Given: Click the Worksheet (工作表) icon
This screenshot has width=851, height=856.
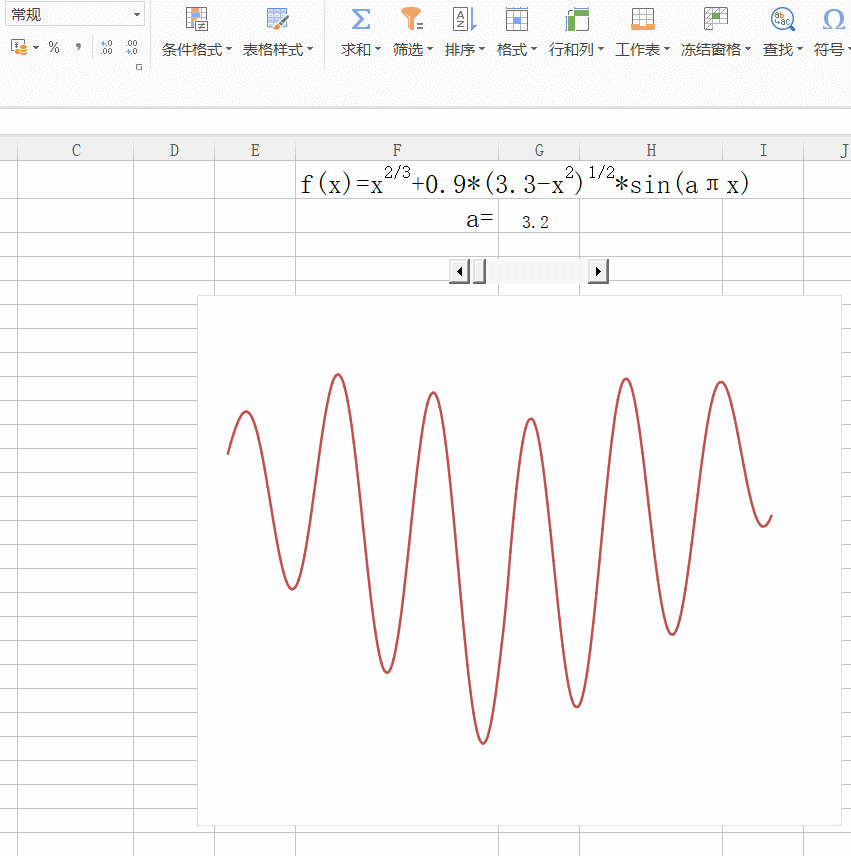Looking at the screenshot, I should [x=642, y=20].
